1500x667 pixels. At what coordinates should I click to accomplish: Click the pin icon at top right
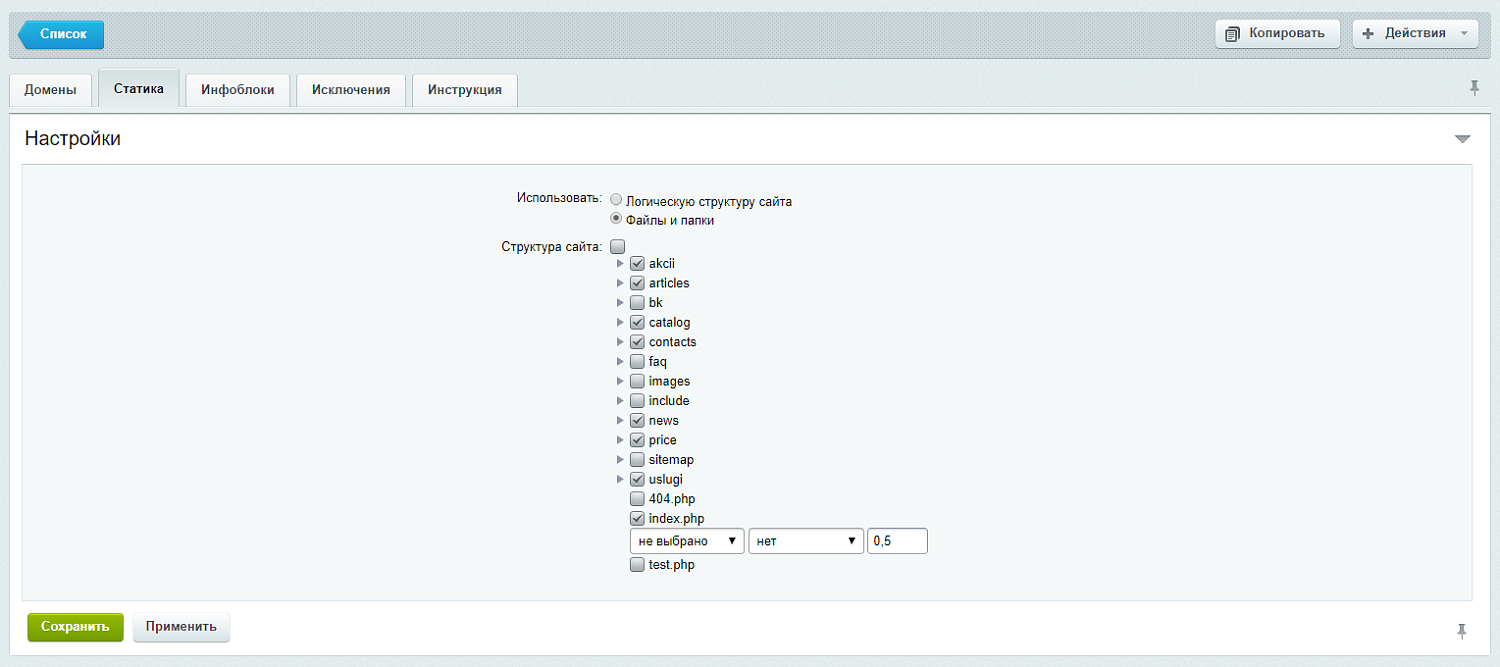coord(1475,89)
